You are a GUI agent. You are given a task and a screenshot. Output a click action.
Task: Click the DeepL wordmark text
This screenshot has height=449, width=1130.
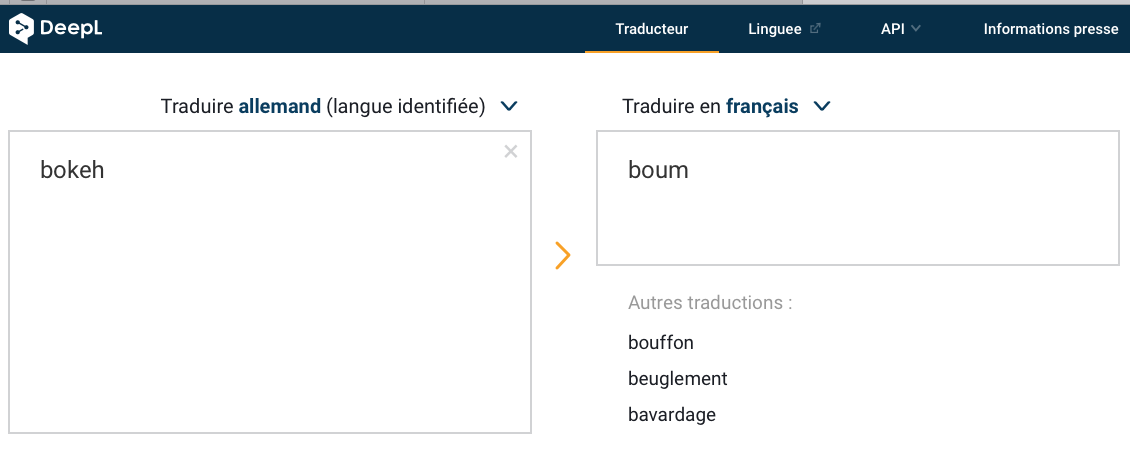click(x=71, y=30)
